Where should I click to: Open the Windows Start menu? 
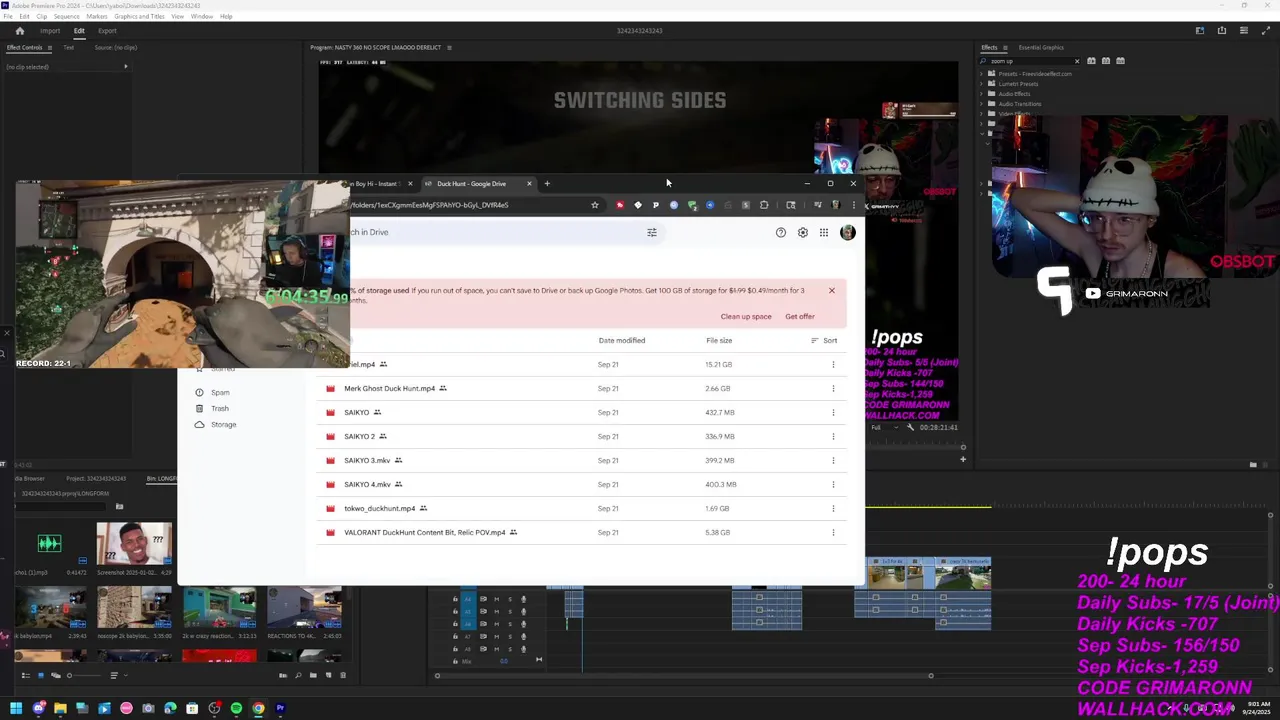click(16, 708)
